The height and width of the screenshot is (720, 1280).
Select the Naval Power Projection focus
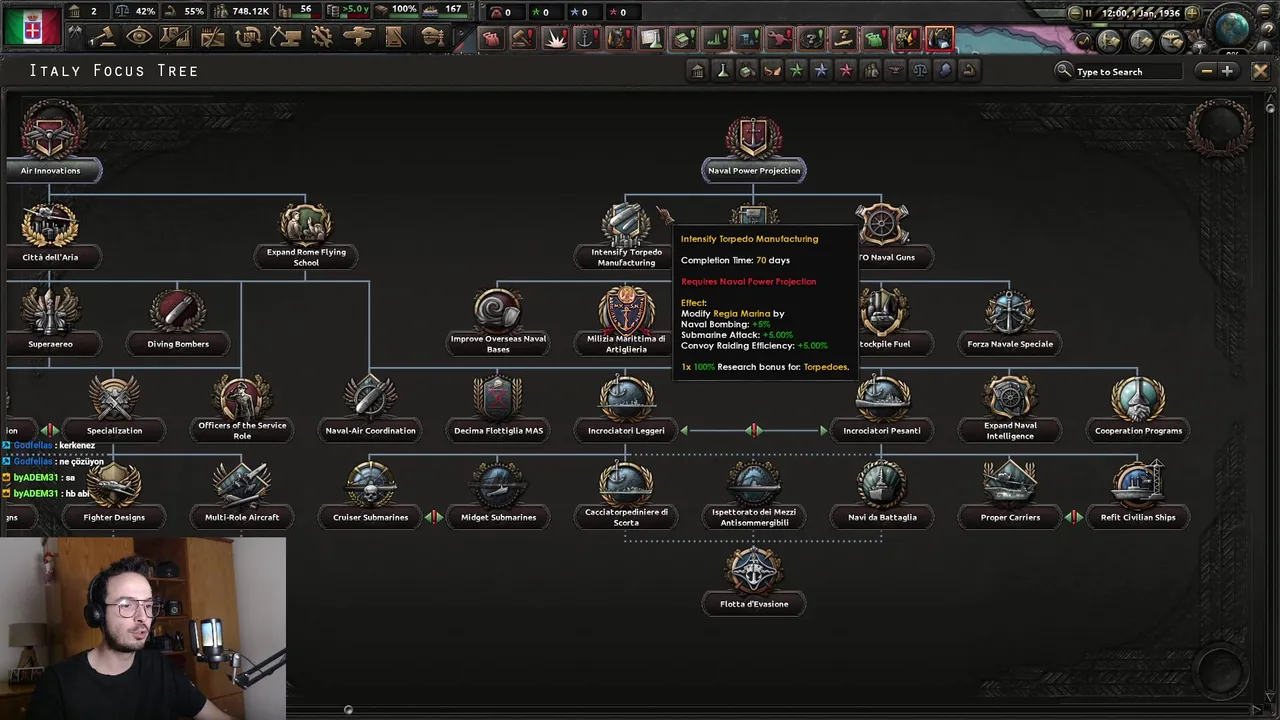pos(753,150)
